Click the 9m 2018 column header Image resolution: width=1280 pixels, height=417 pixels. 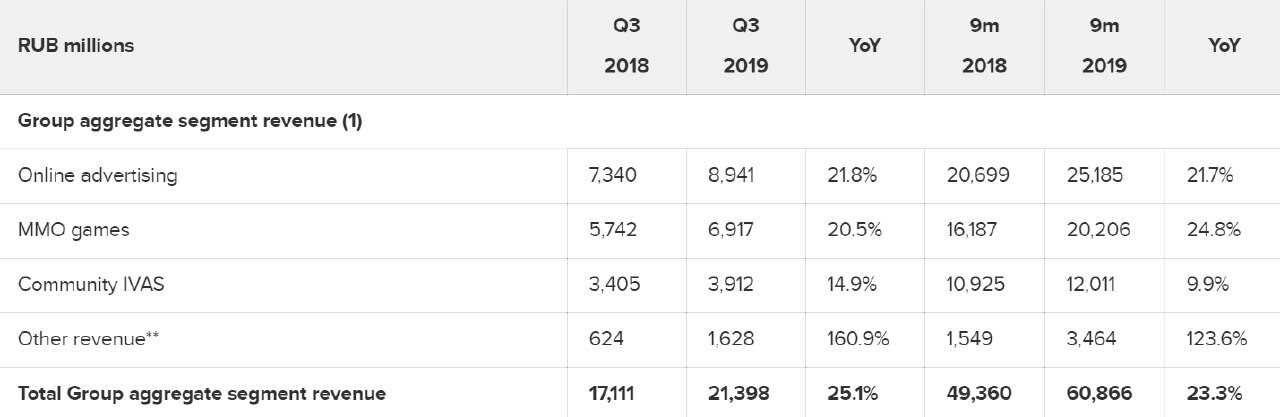[984, 46]
